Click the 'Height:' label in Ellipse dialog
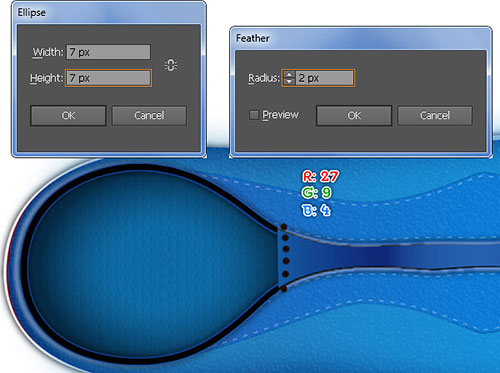The image size is (500, 373). [47, 78]
